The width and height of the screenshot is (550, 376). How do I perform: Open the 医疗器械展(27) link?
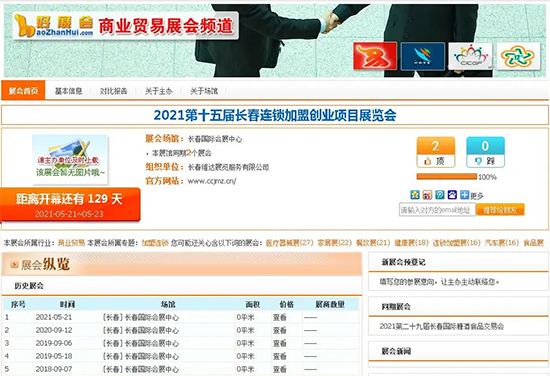click(289, 243)
